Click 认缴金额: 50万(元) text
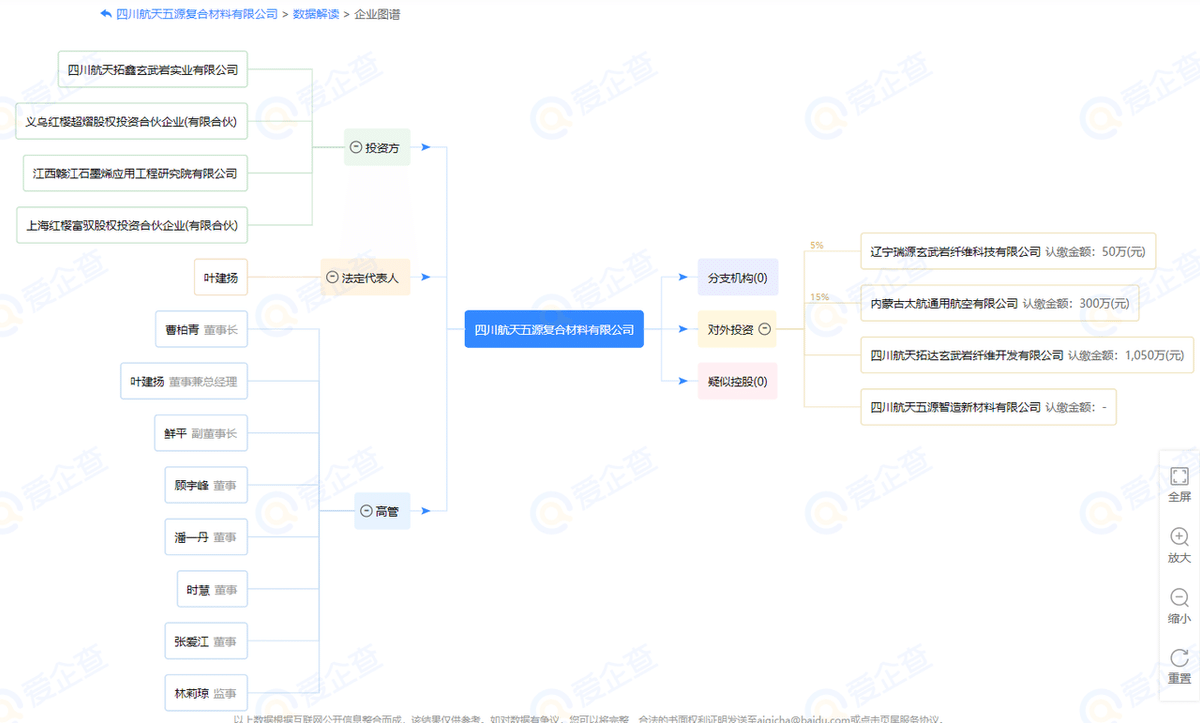Image resolution: width=1200 pixels, height=723 pixels. [x=1095, y=251]
